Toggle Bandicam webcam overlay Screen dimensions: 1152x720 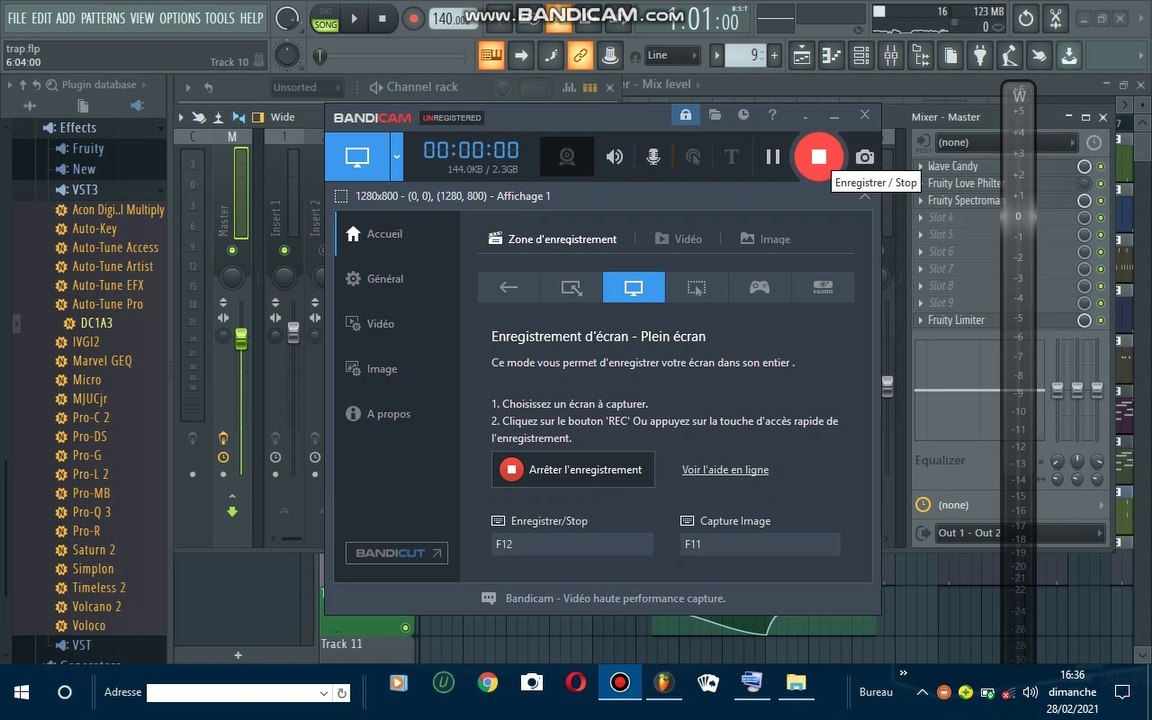(x=566, y=156)
